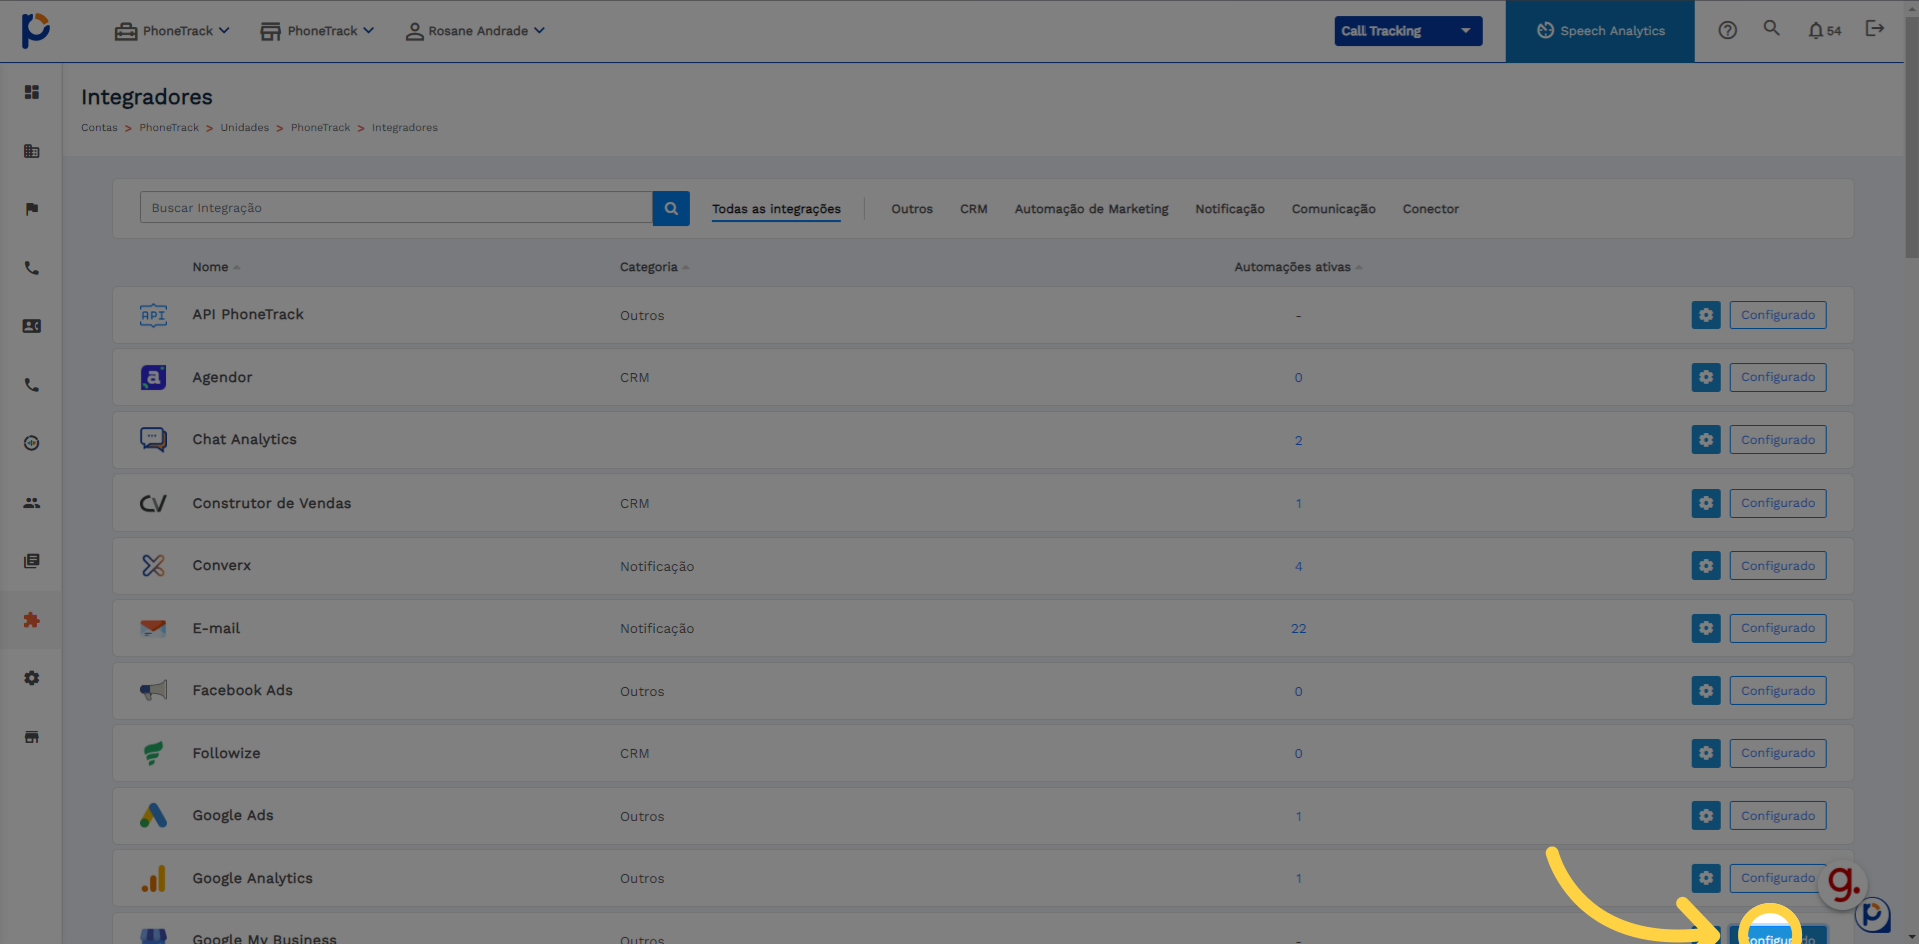
Task: Open notifications bell showing 54
Action: [1824, 31]
